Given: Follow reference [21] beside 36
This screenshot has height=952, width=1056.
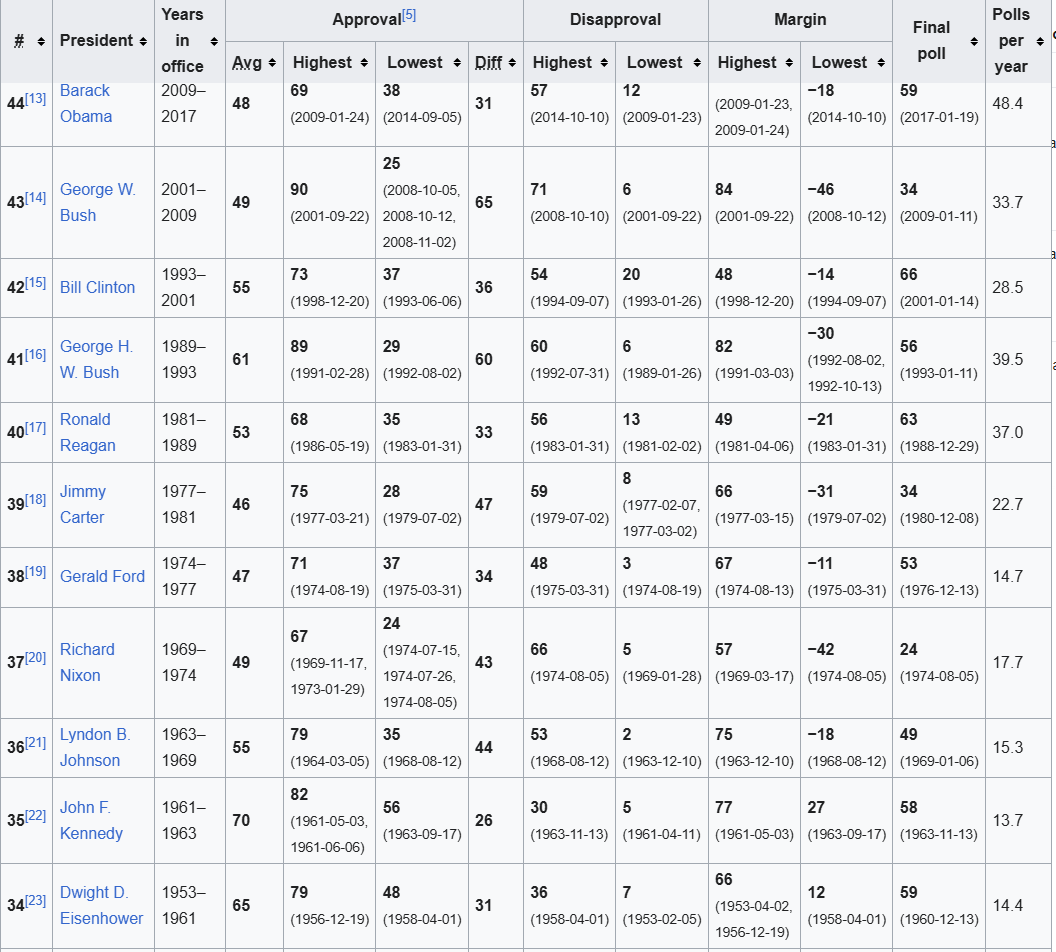Looking at the screenshot, I should [x=36, y=742].
